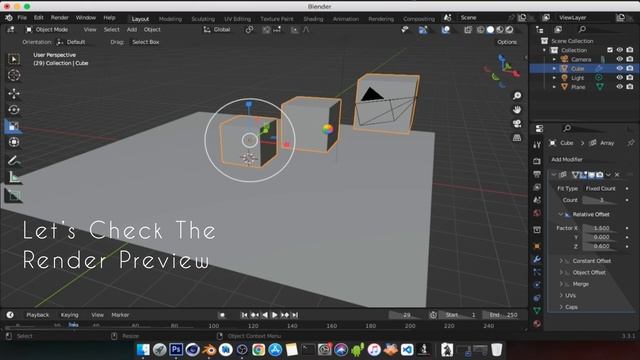Select the Annotate tool
Viewport: 640px width, 360px height.
pyautogui.click(x=14, y=160)
